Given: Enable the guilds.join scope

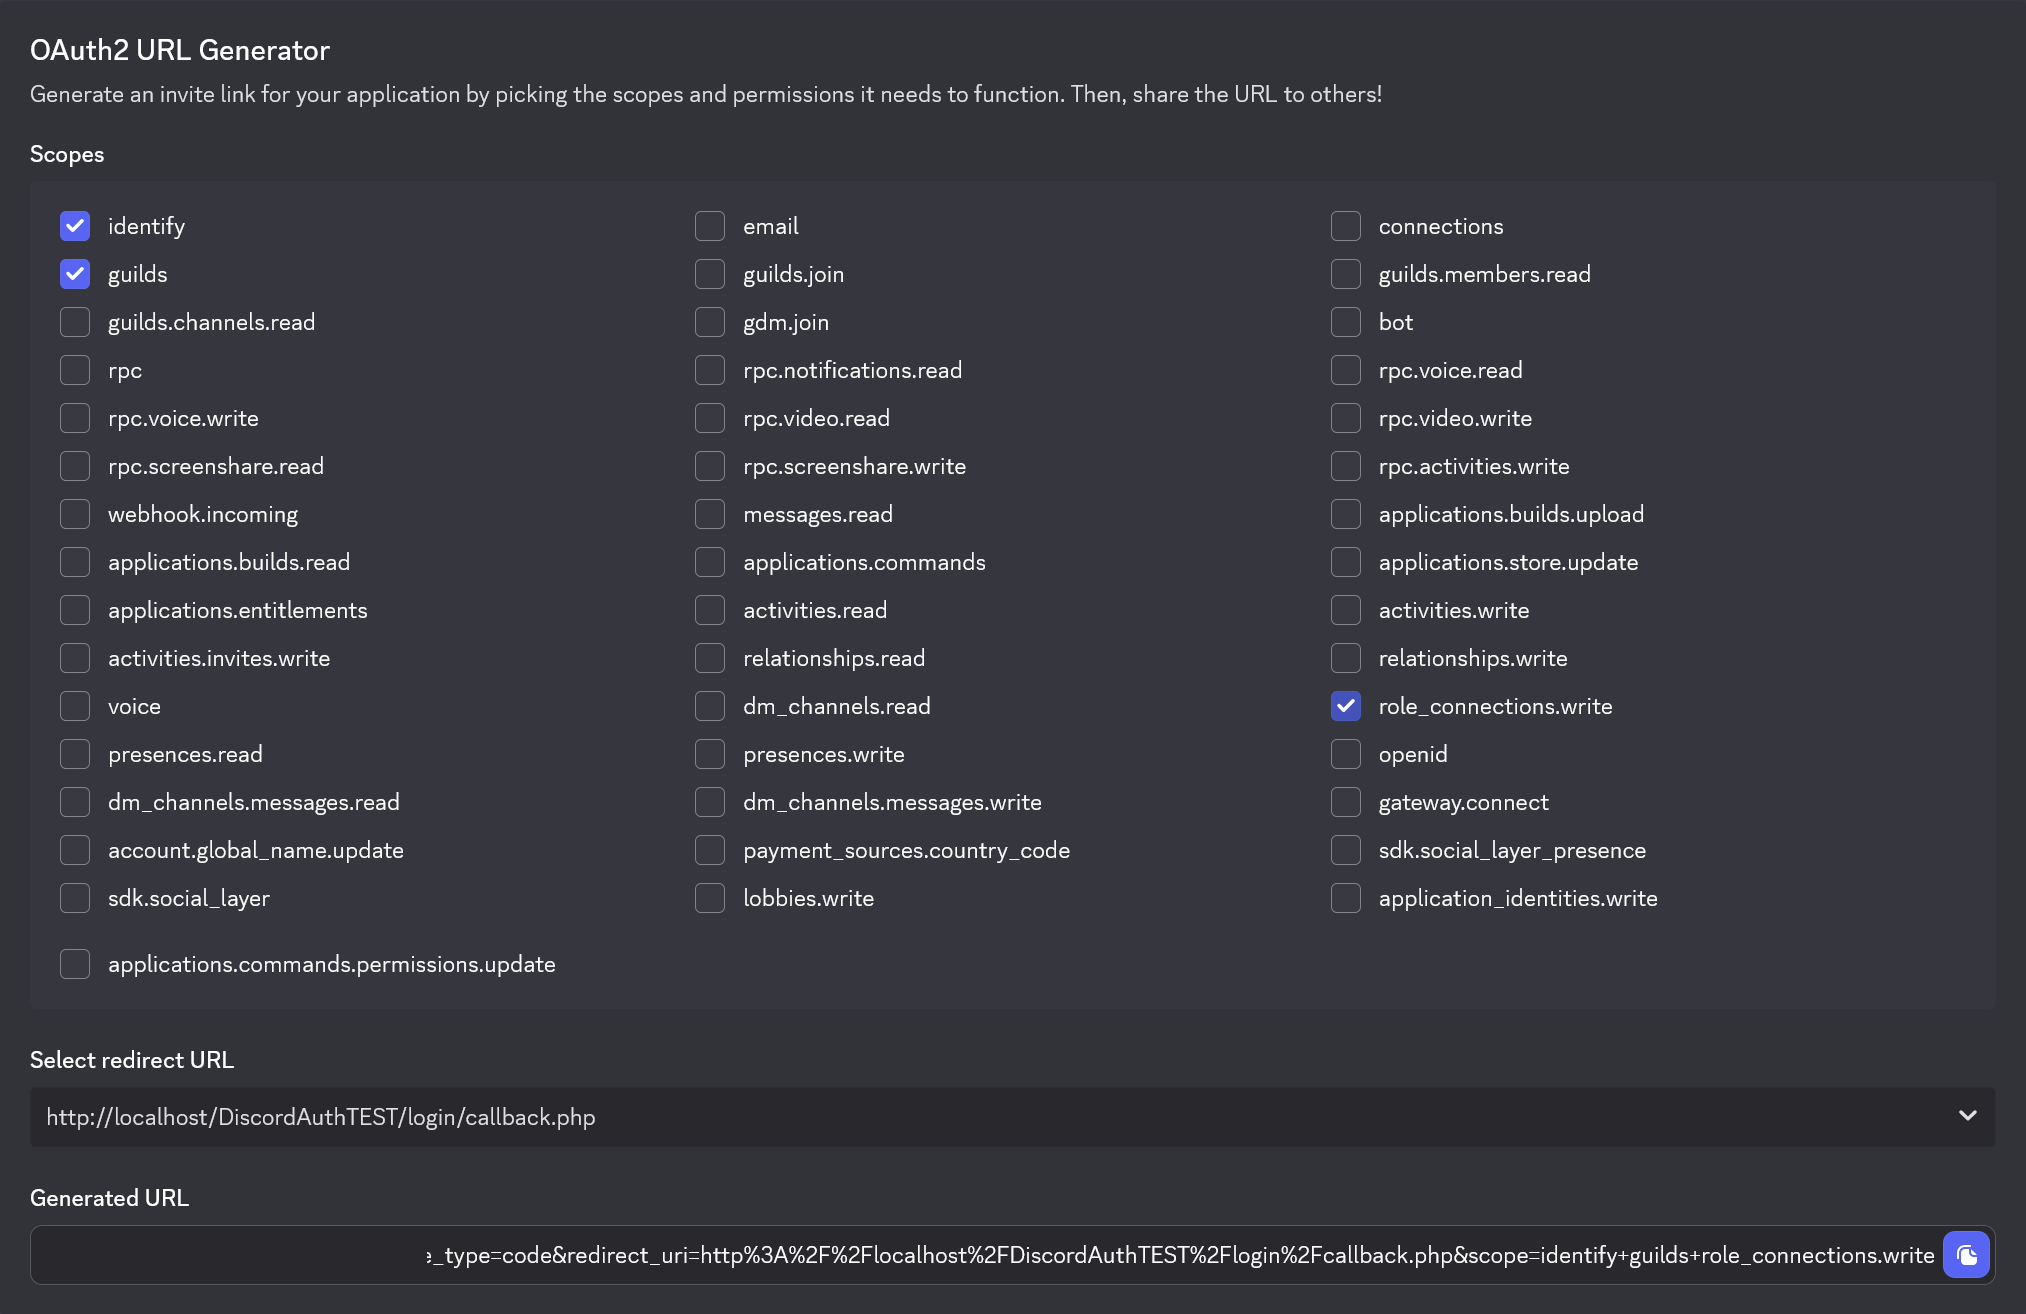Looking at the screenshot, I should (x=710, y=274).
